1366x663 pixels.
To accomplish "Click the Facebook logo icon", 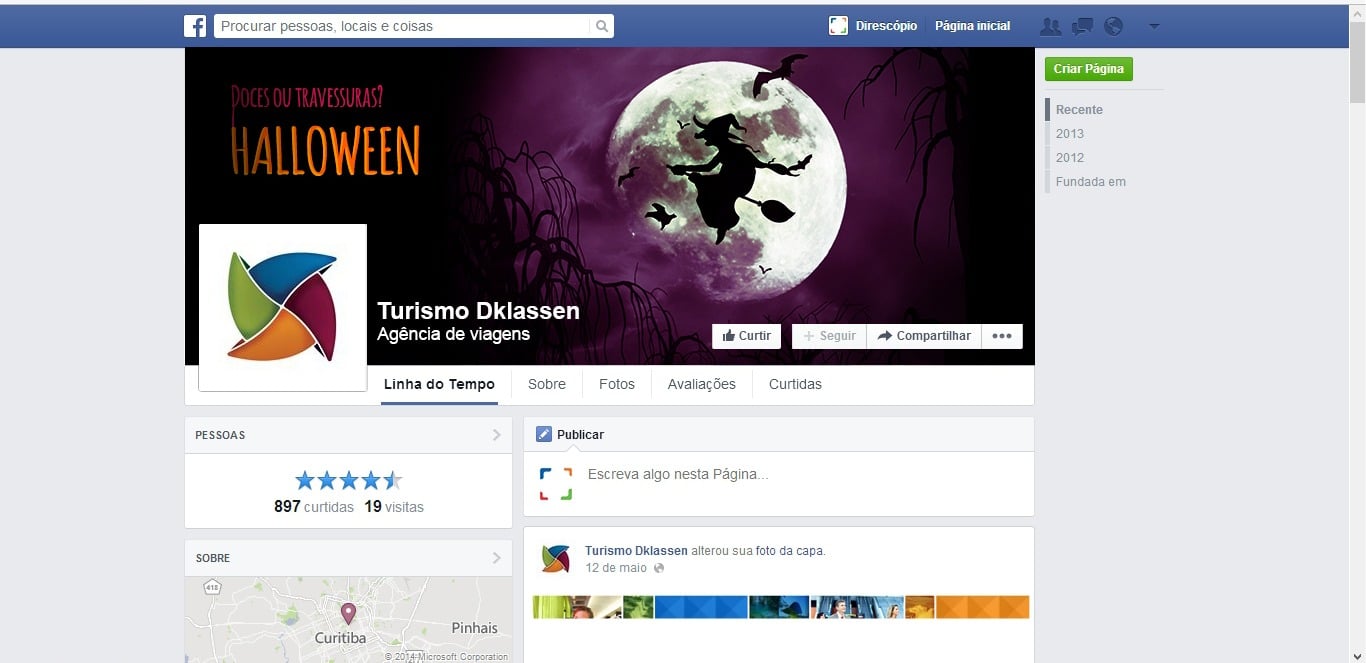I will (x=195, y=26).
